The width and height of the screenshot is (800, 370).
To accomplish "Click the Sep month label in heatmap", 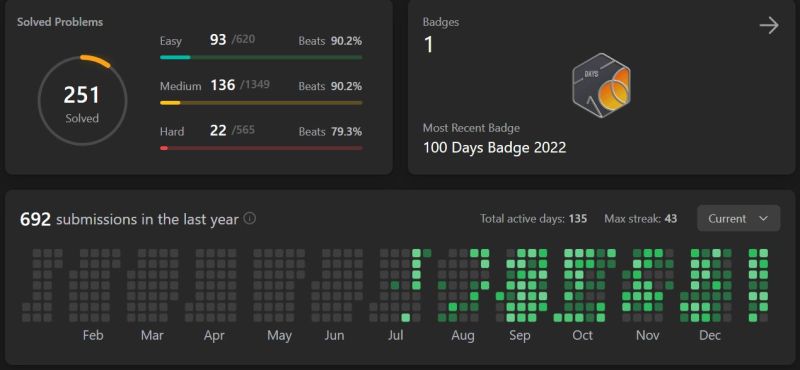I will point(519,335).
